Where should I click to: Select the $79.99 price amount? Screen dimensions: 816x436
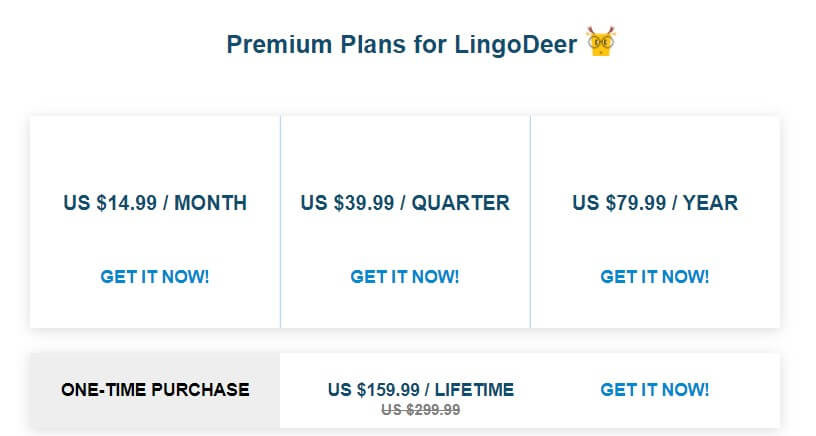635,203
